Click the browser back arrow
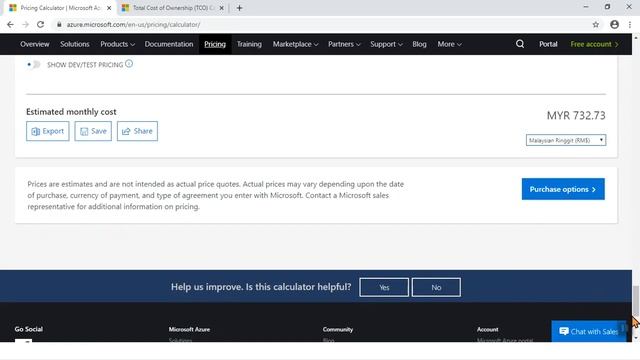Viewport: 640px width, 360px height. click(10, 24)
